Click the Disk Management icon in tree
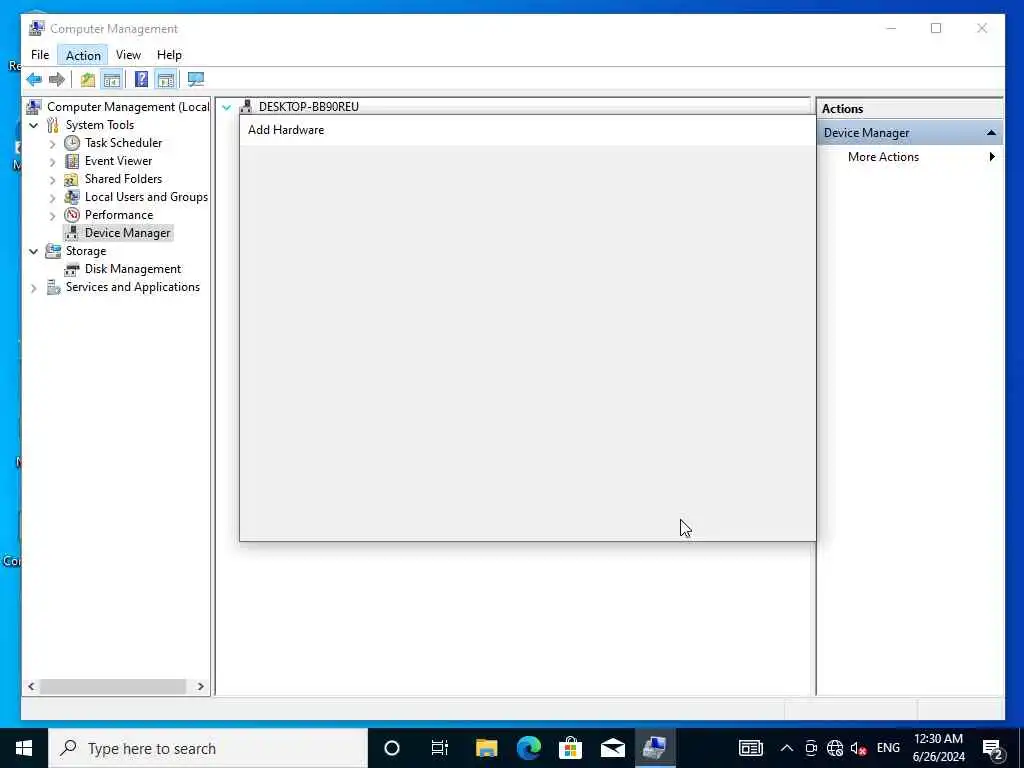The image size is (1024, 768). 72,269
